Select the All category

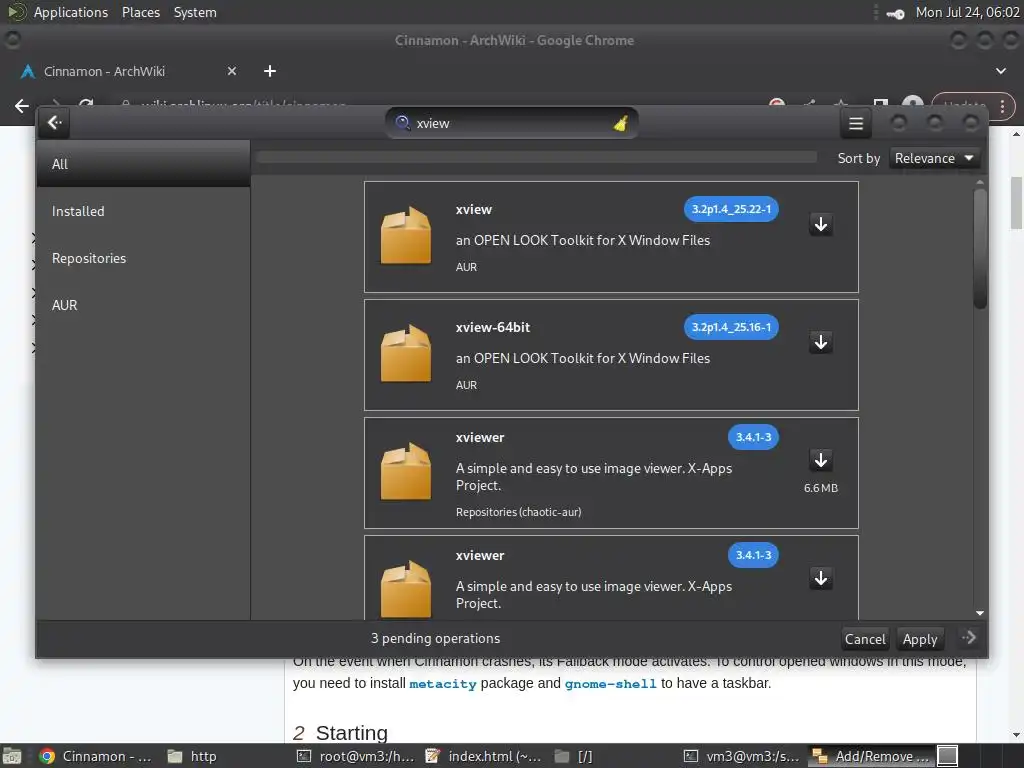(143, 164)
